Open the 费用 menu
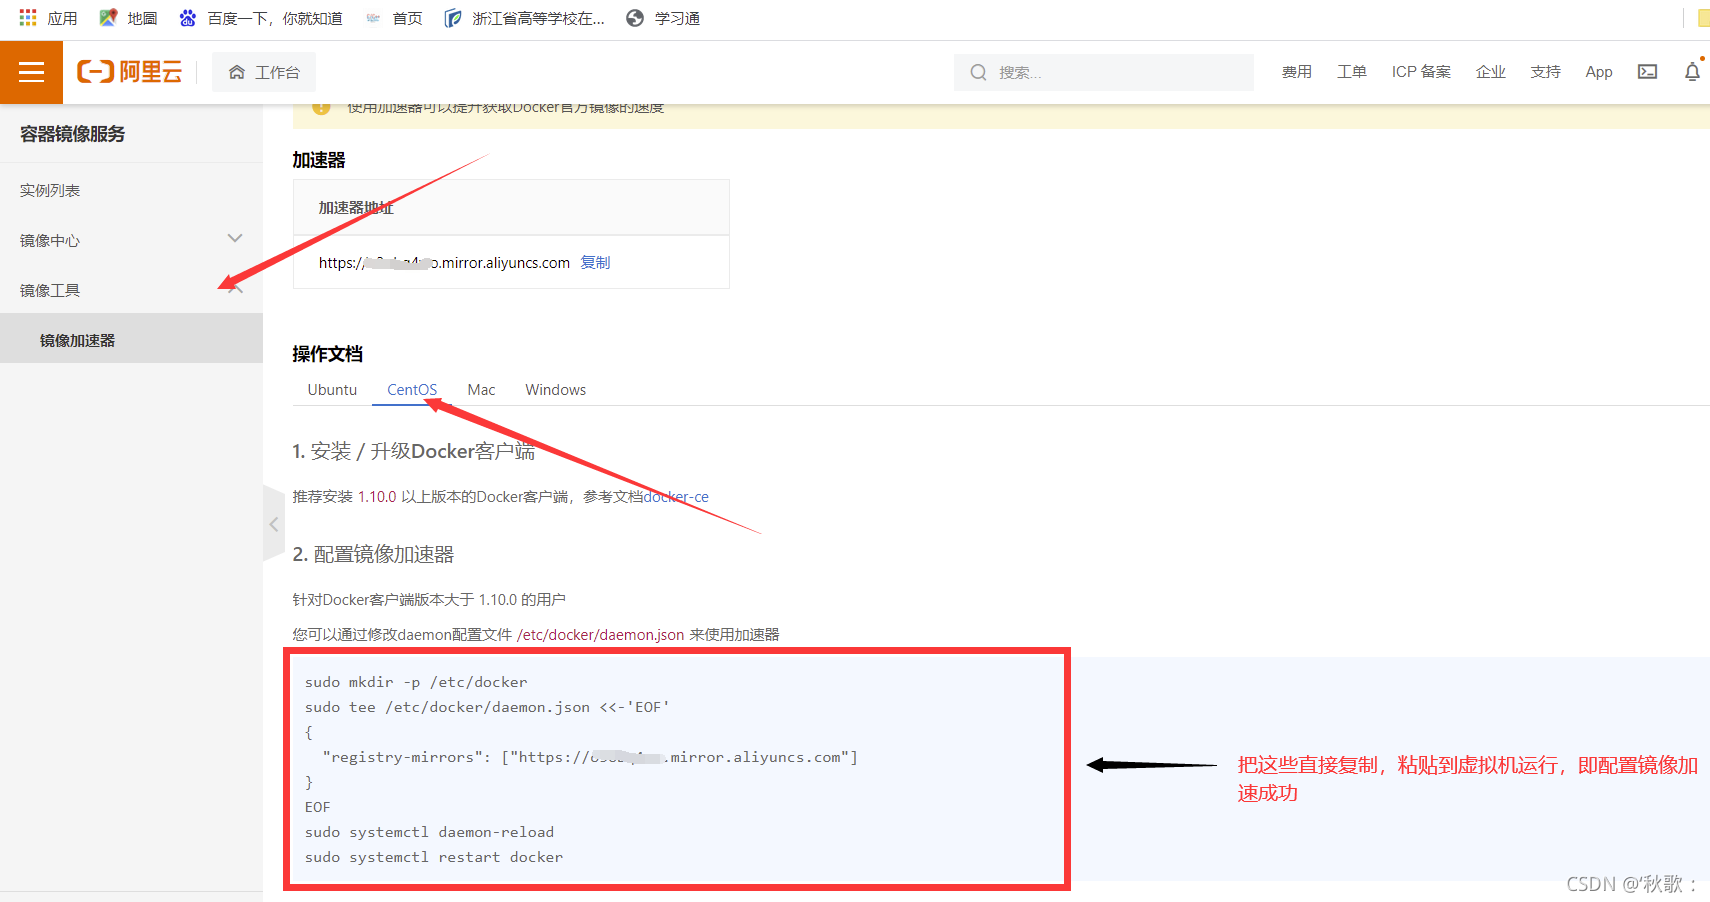This screenshot has height=902, width=1710. click(x=1296, y=72)
